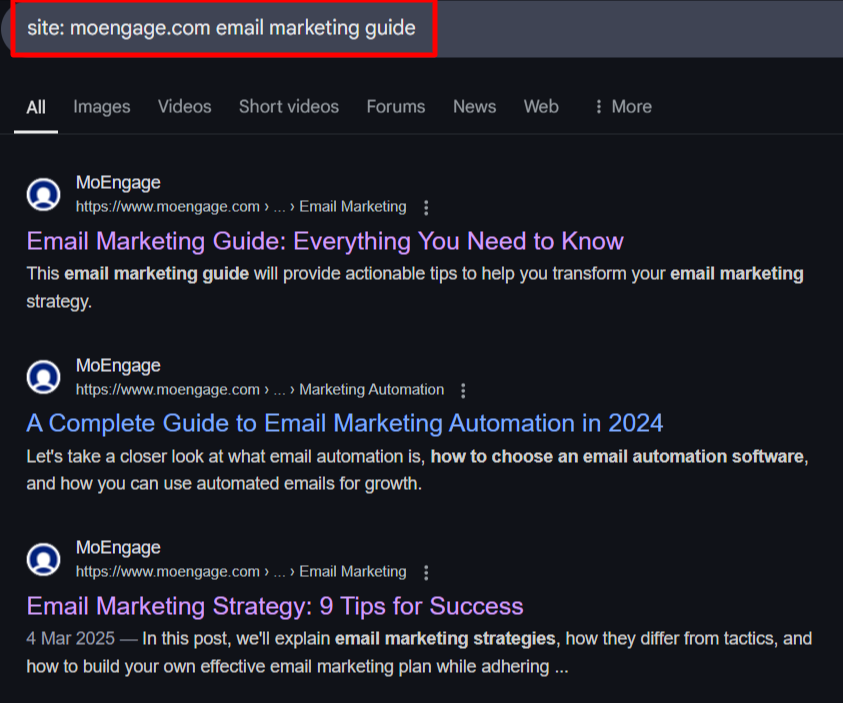Click the moengage.com Marketing Automation breadcrumb URL
This screenshot has width=843, height=703.
[260, 390]
